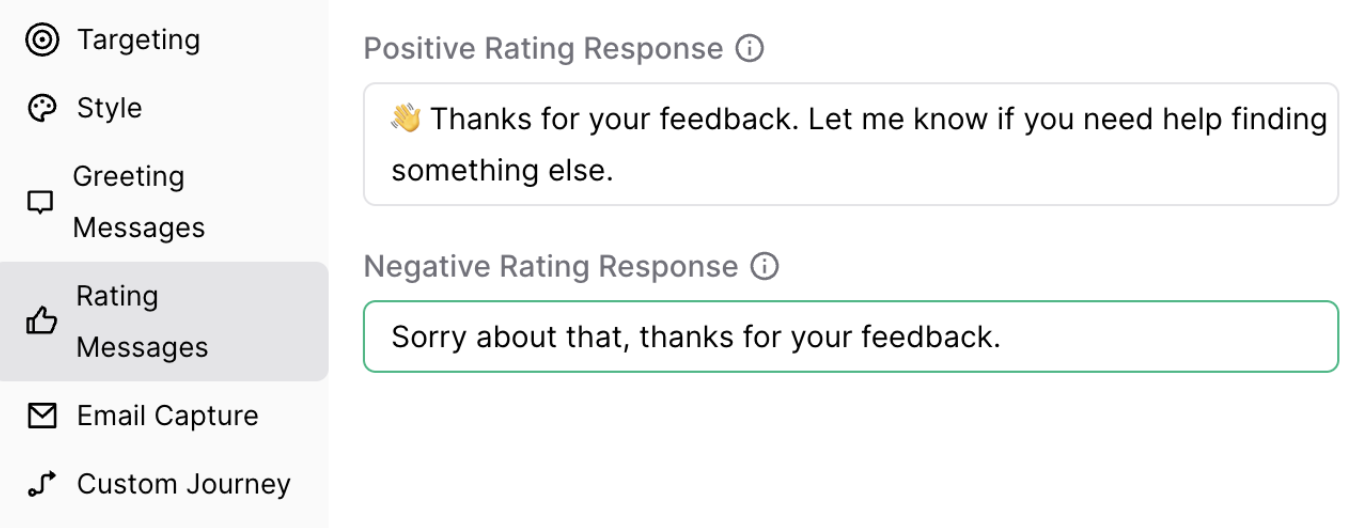Click the Email Capture envelope icon
1364x528 pixels.
pyautogui.click(x=42, y=416)
